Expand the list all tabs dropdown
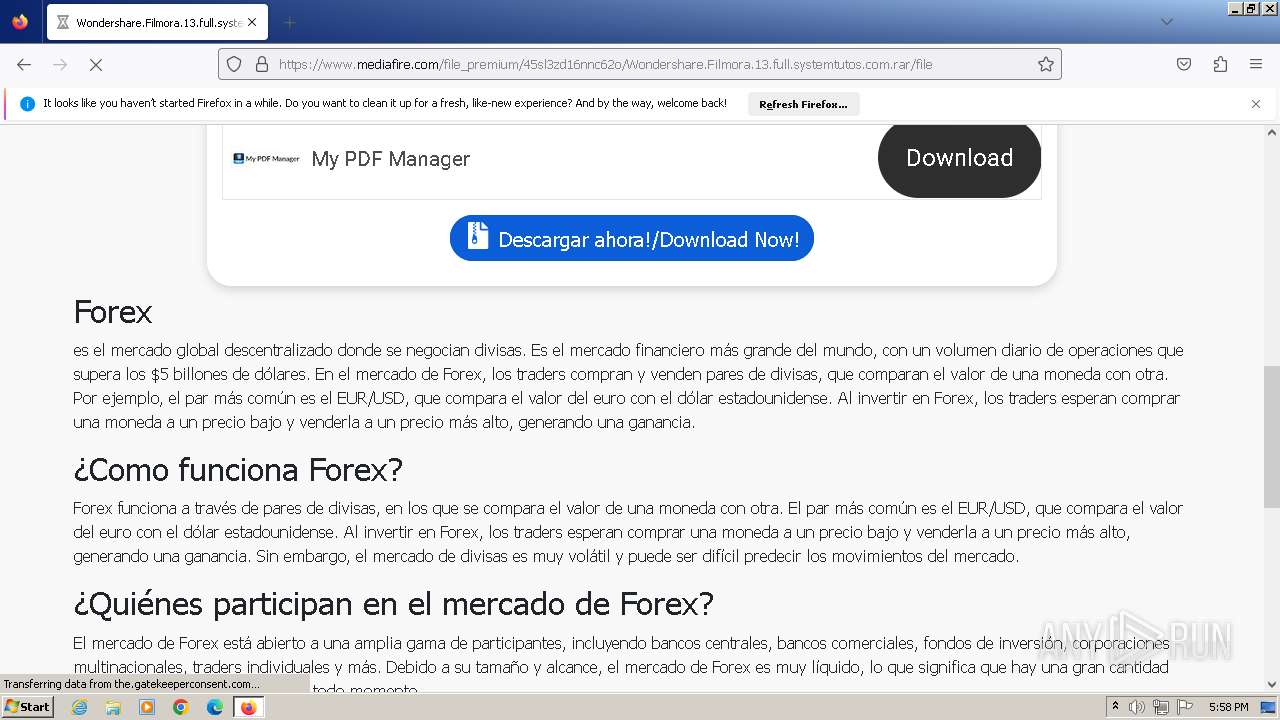Viewport: 1280px width, 720px height. (x=1166, y=22)
